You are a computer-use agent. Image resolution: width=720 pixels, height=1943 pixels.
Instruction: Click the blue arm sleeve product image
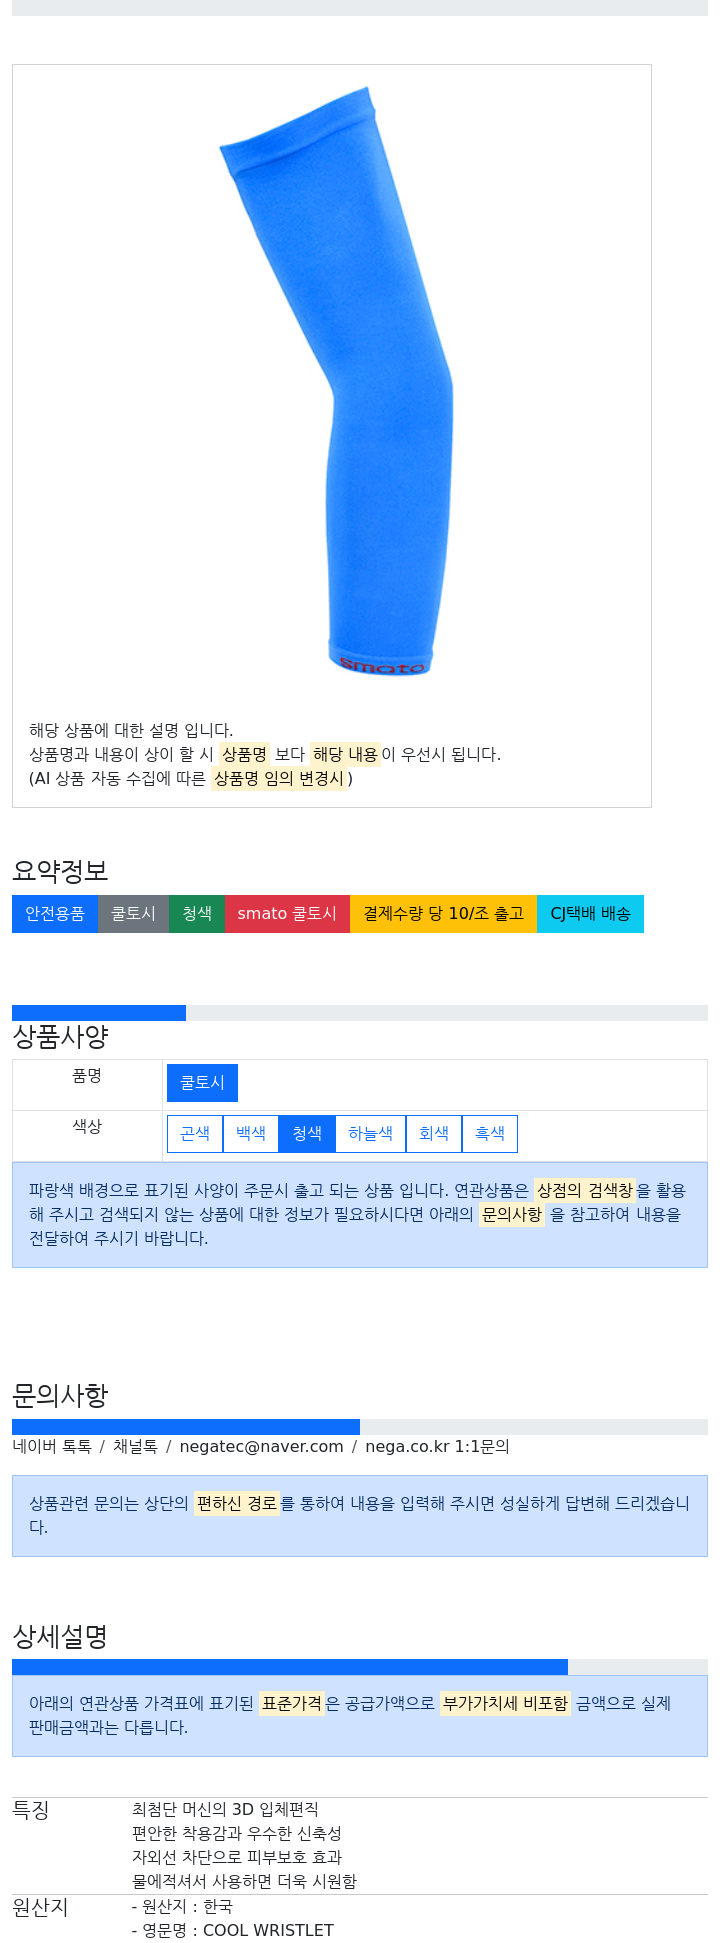(x=337, y=381)
